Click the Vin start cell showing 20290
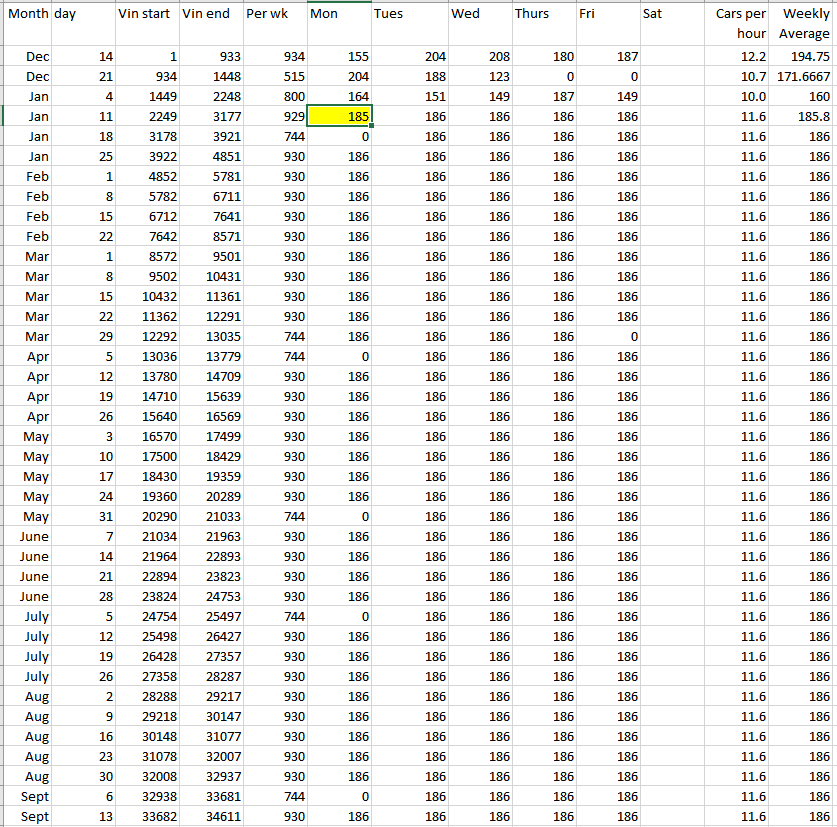Viewport: 837px width, 827px height. [148, 517]
